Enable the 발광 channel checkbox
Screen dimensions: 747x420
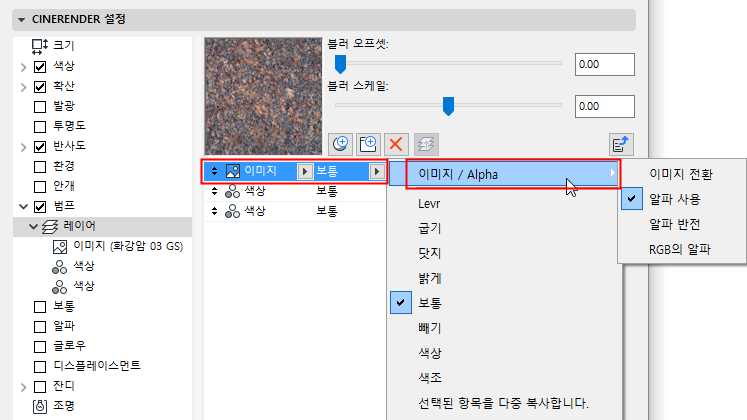[x=40, y=107]
